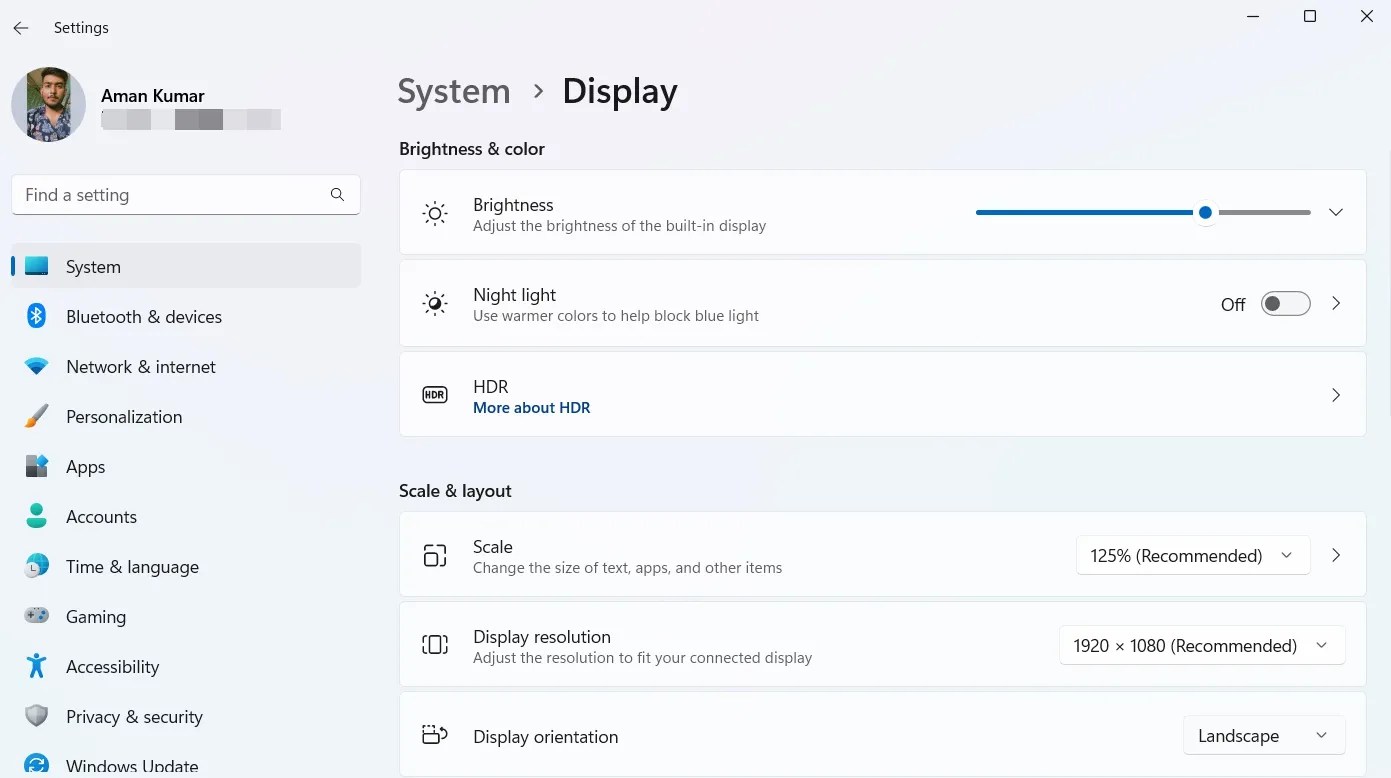1391x778 pixels.
Task: Open the More about HDR link
Action: coord(531,407)
